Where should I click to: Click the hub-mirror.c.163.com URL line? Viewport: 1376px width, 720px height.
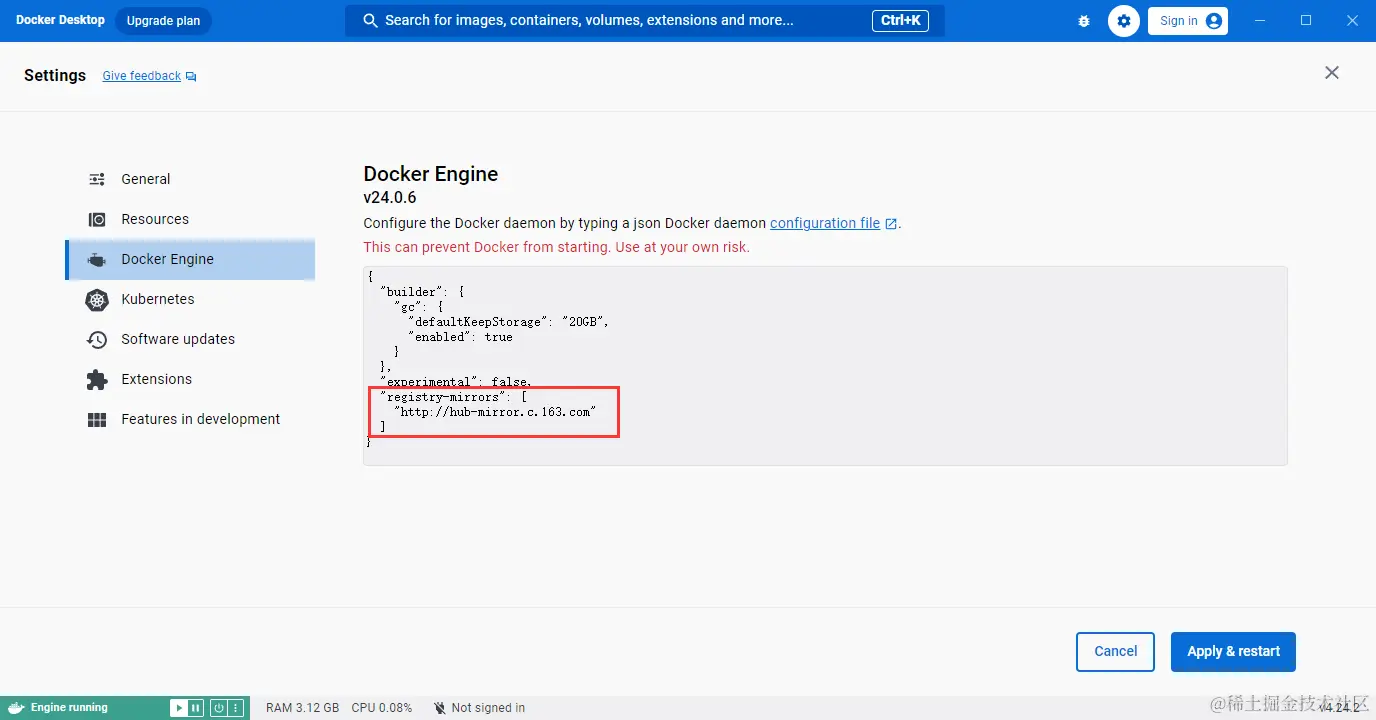496,411
